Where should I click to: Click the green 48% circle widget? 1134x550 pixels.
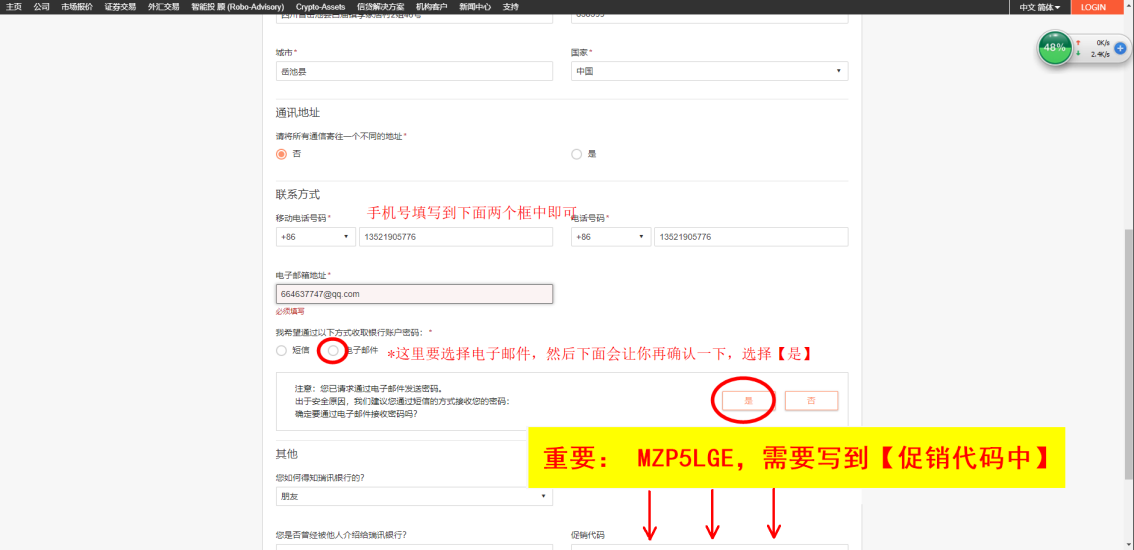point(1054,48)
